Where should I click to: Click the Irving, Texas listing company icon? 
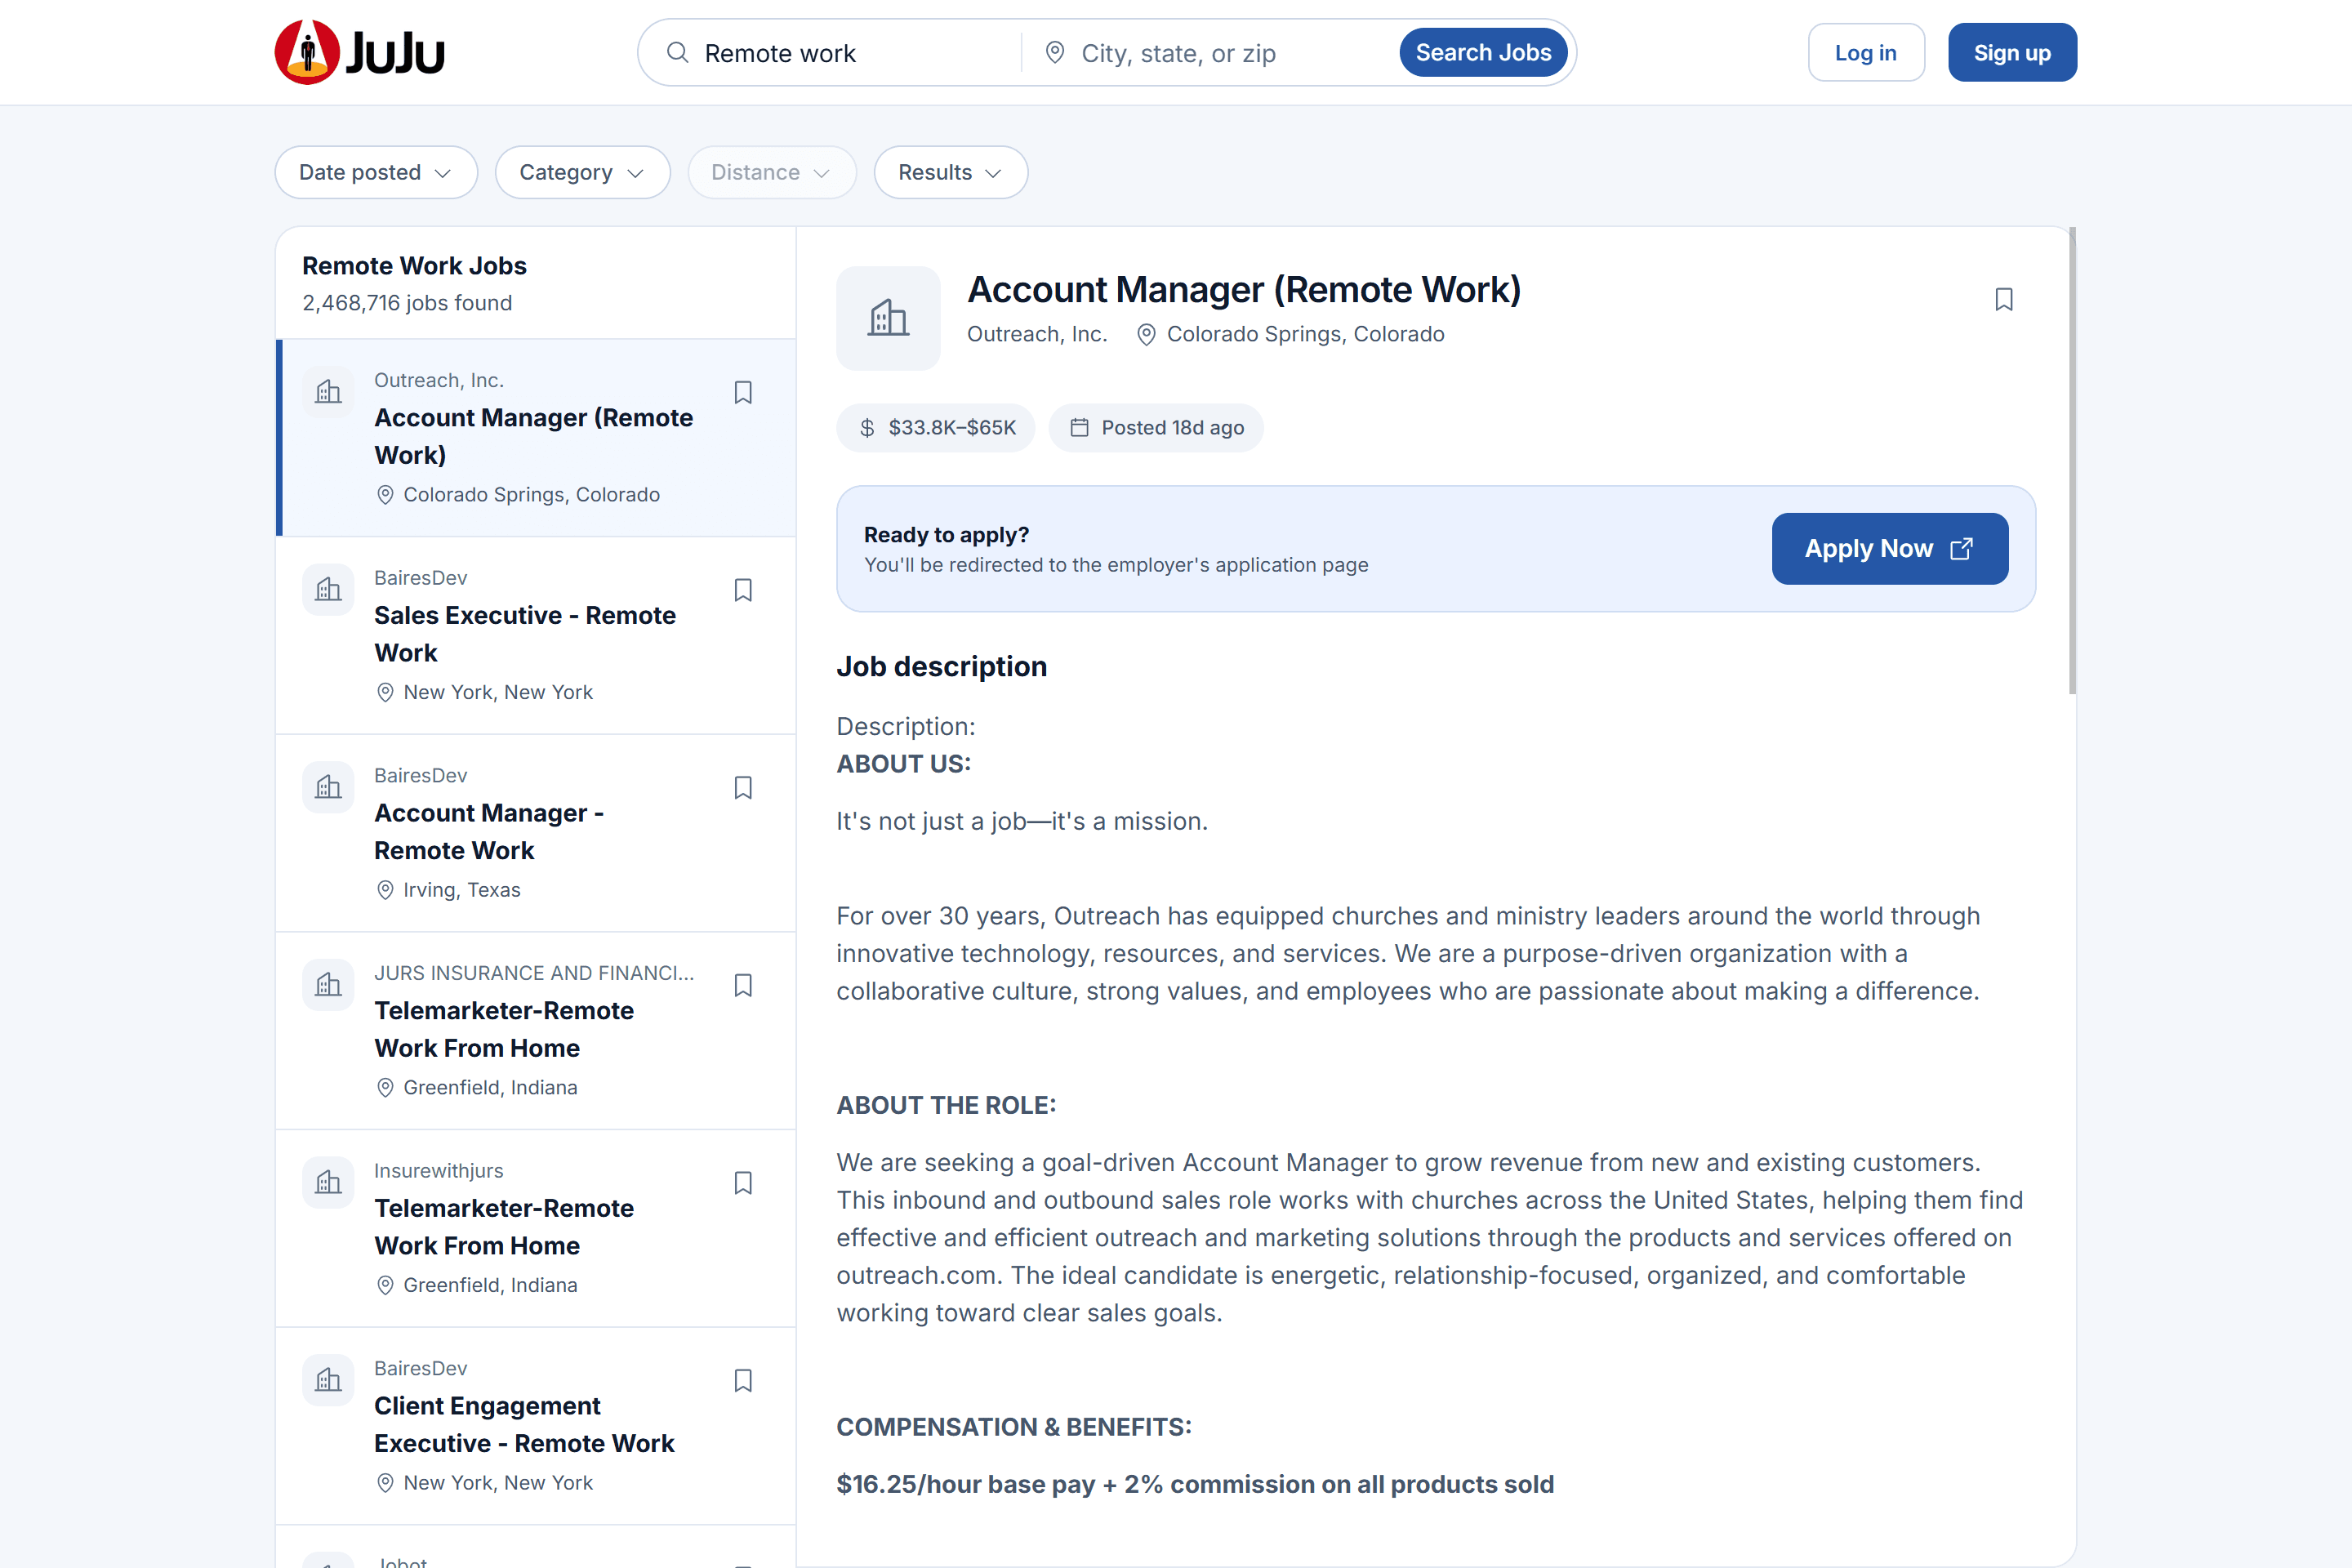[x=328, y=788]
